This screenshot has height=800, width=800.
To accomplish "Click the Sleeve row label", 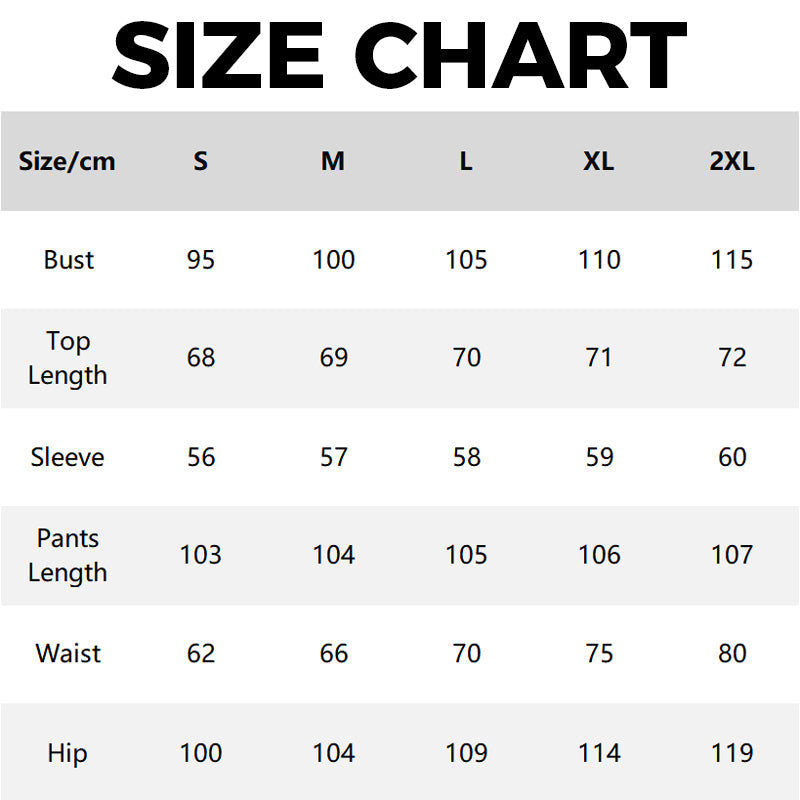I will [68, 457].
